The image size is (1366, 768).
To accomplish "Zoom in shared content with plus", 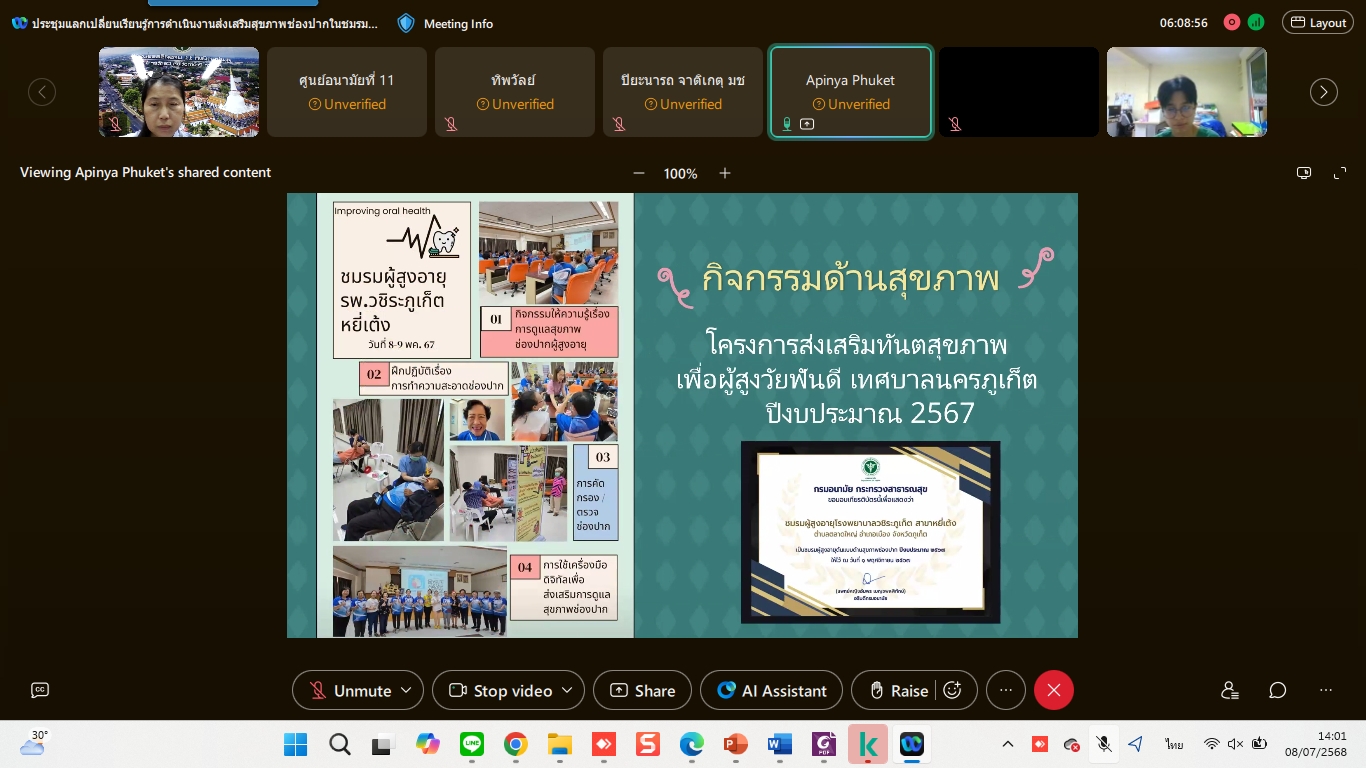I will (x=725, y=173).
